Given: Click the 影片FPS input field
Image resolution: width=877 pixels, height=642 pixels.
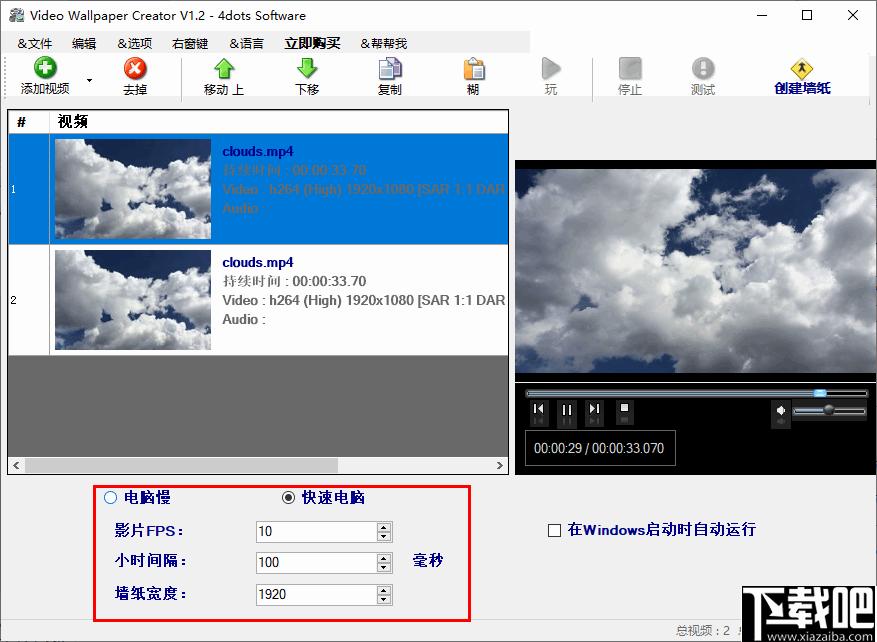Looking at the screenshot, I should click(317, 532).
